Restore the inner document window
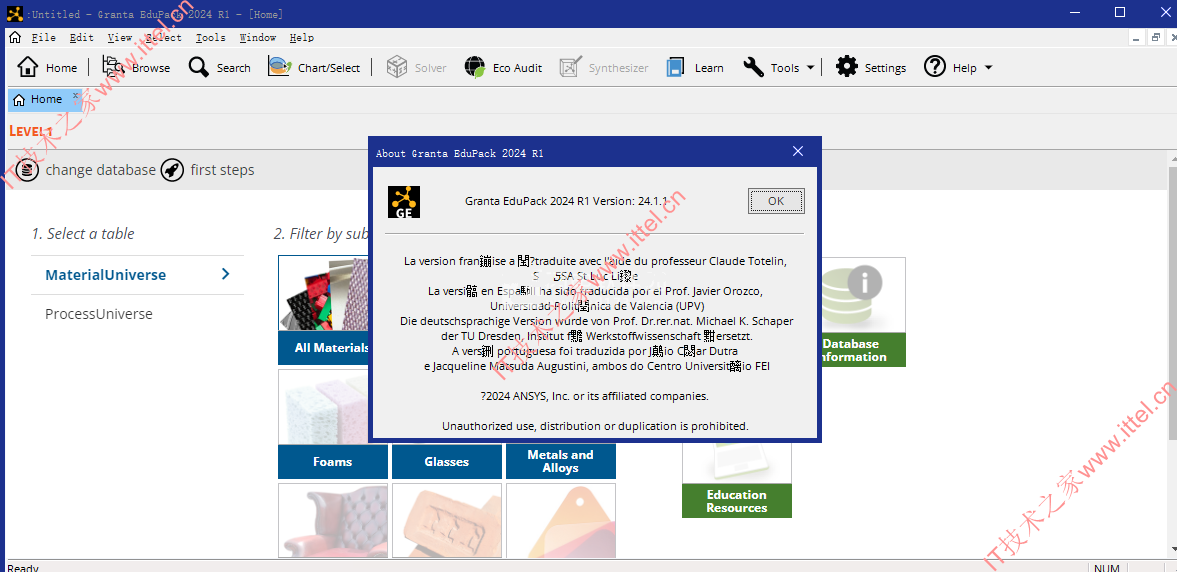 tap(1156, 38)
